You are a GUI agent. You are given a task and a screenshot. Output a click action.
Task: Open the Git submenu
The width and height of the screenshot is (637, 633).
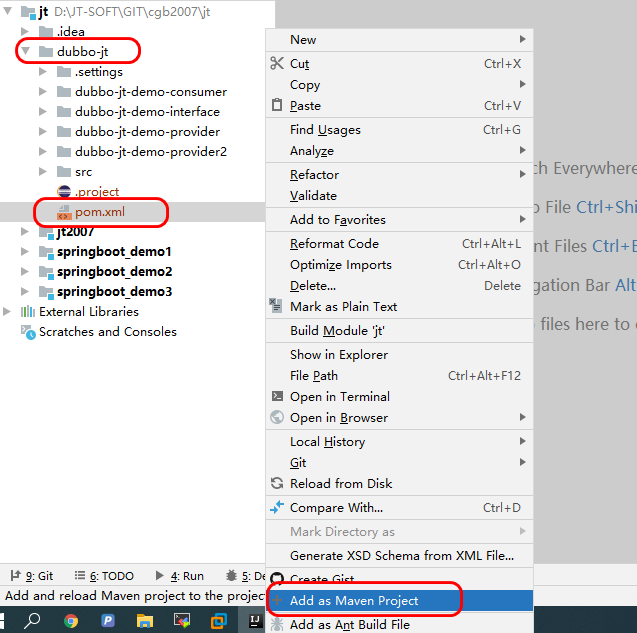pyautogui.click(x=399, y=462)
